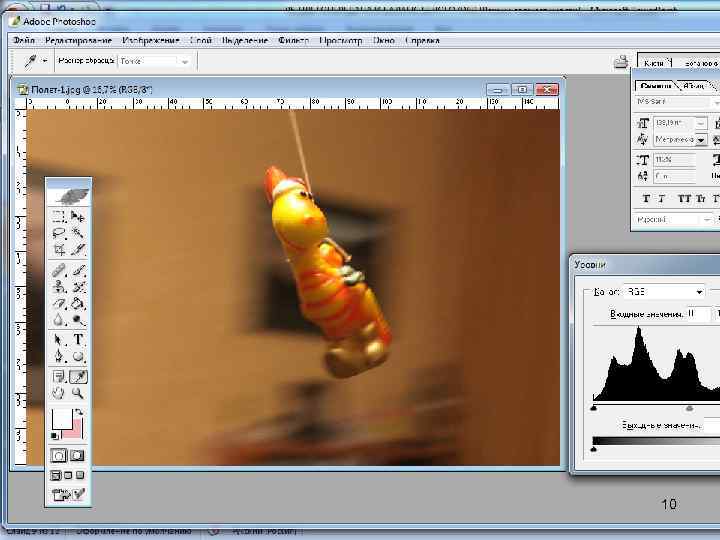Open font size dropdown in Character panel
The width and height of the screenshot is (720, 540).
pos(701,123)
